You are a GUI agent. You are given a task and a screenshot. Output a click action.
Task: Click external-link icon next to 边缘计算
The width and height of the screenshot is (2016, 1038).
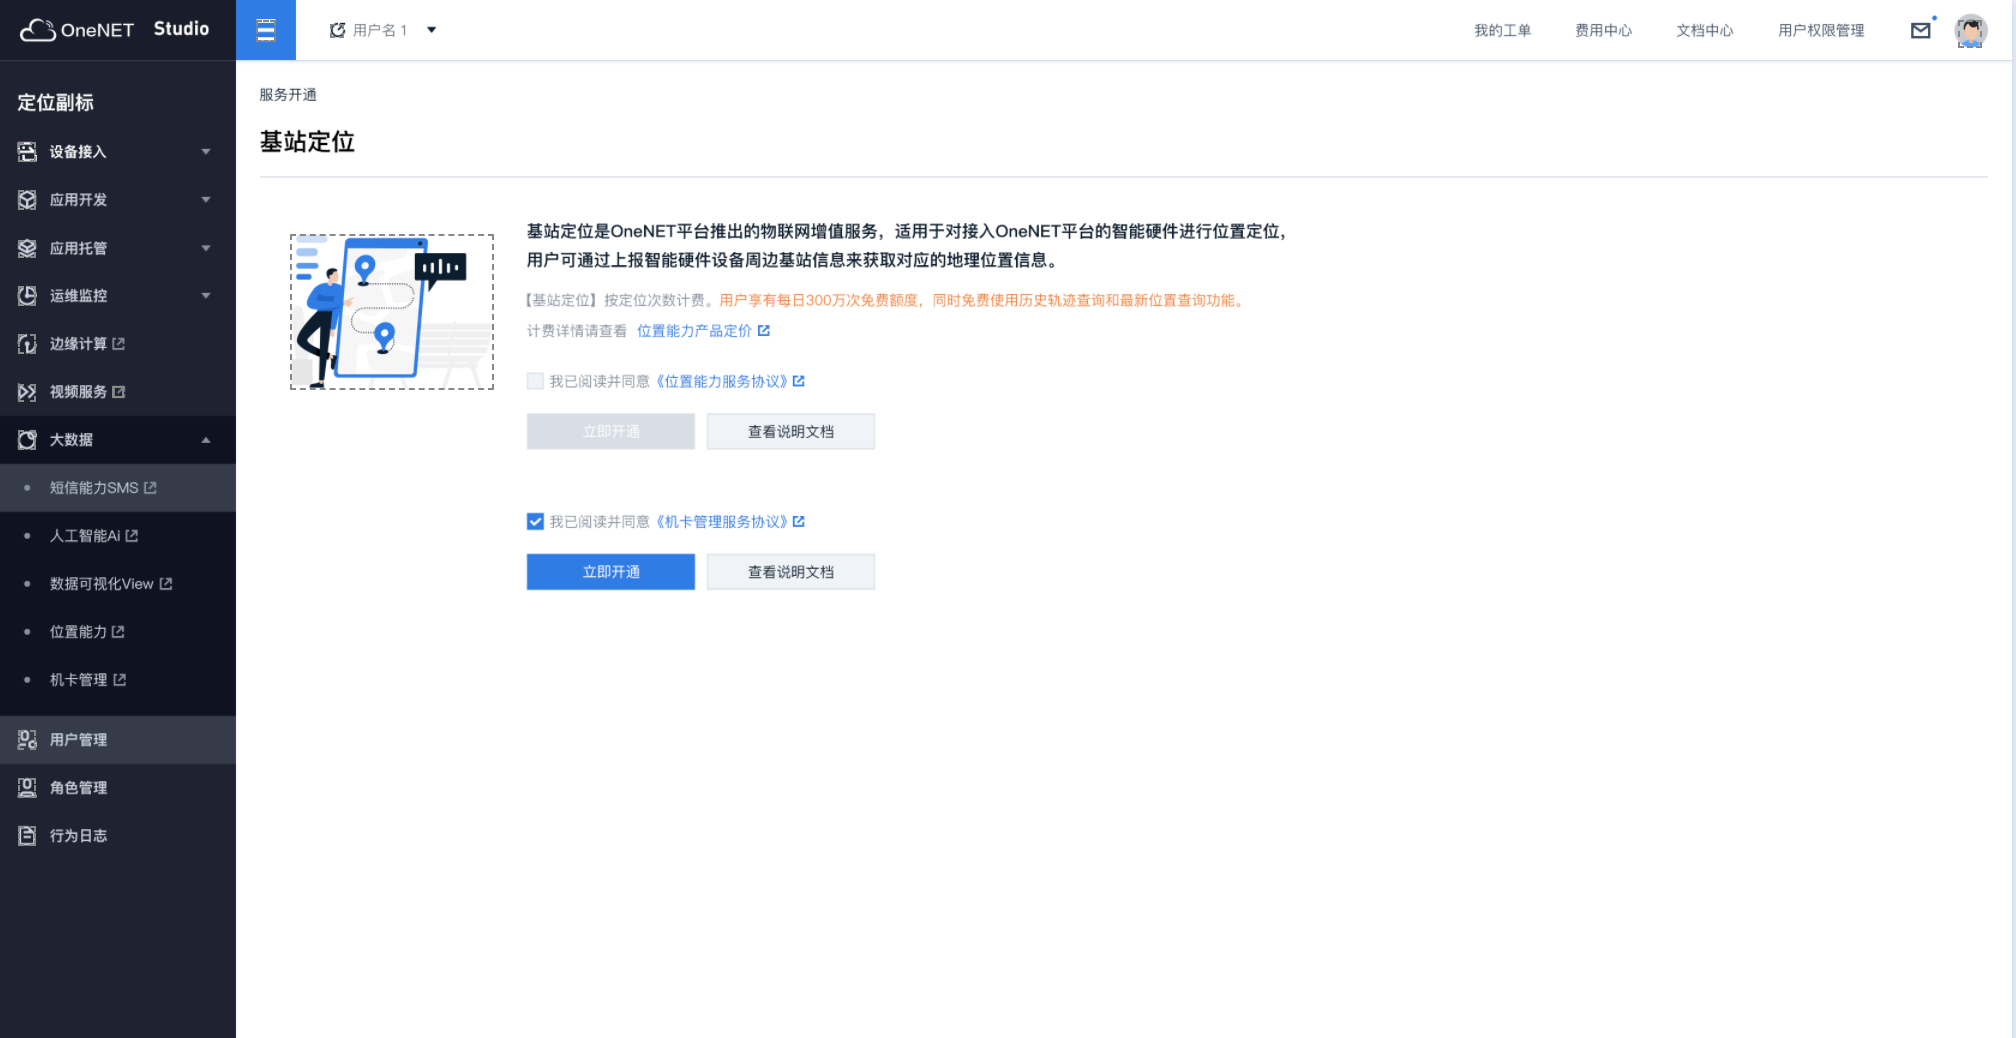(x=119, y=344)
